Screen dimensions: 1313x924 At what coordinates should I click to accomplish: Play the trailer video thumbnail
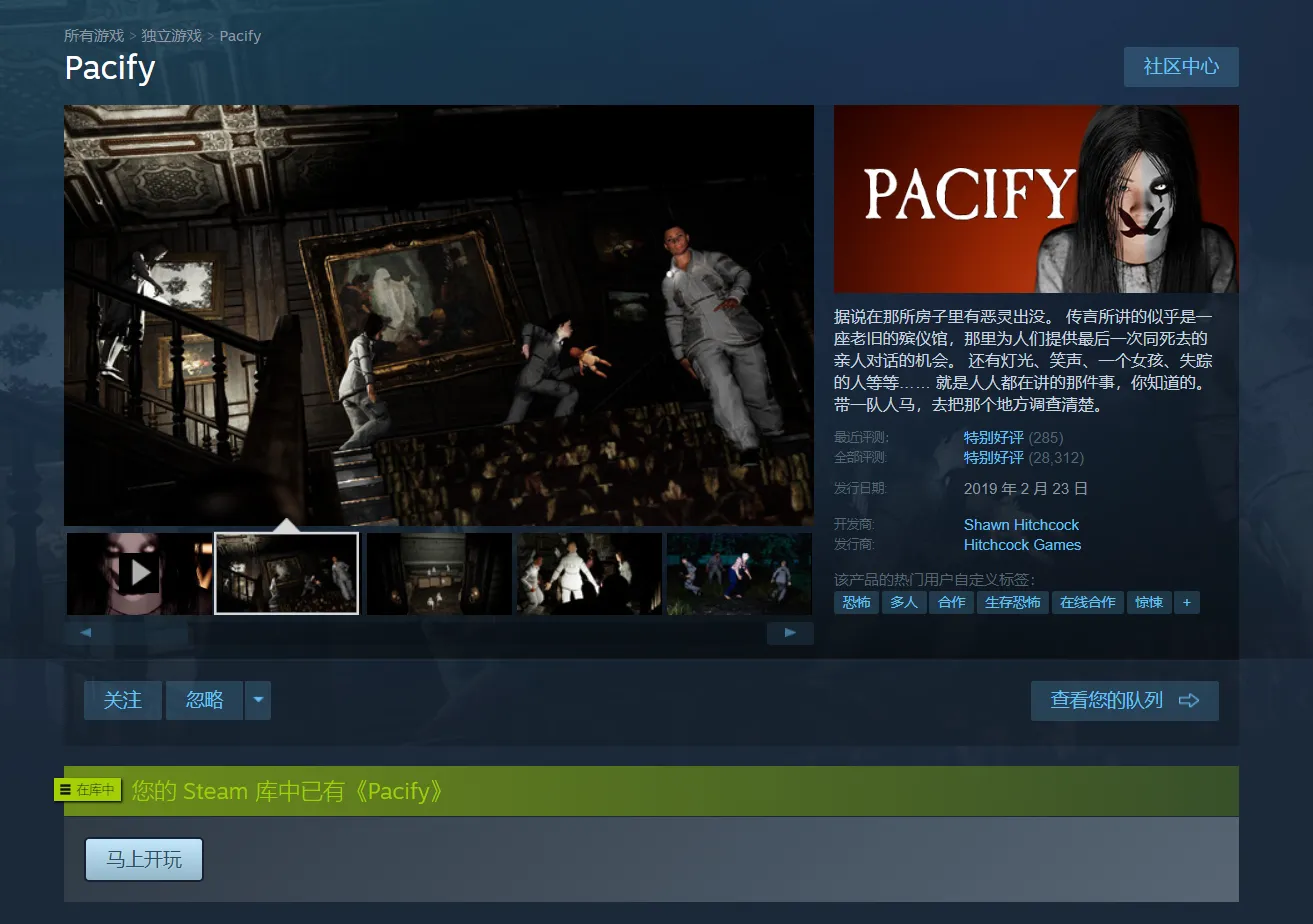click(x=139, y=574)
